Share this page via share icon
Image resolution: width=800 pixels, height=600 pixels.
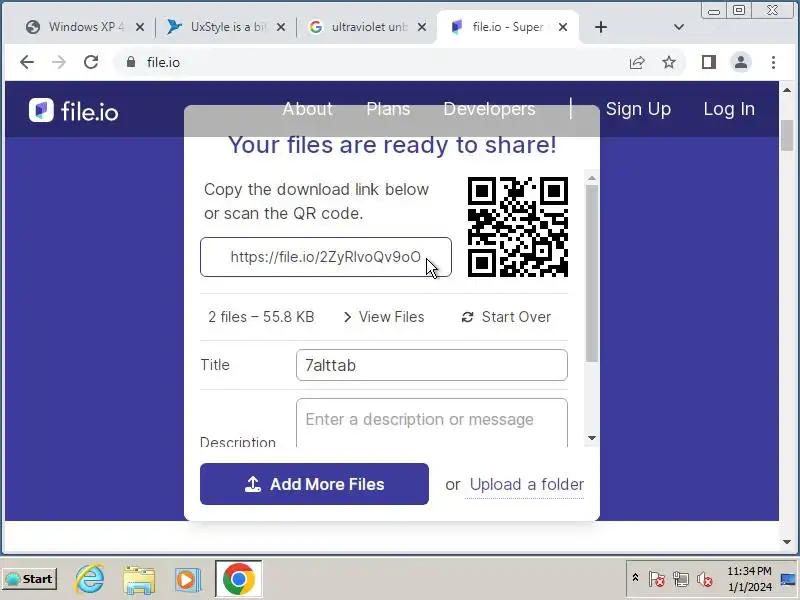coord(637,62)
